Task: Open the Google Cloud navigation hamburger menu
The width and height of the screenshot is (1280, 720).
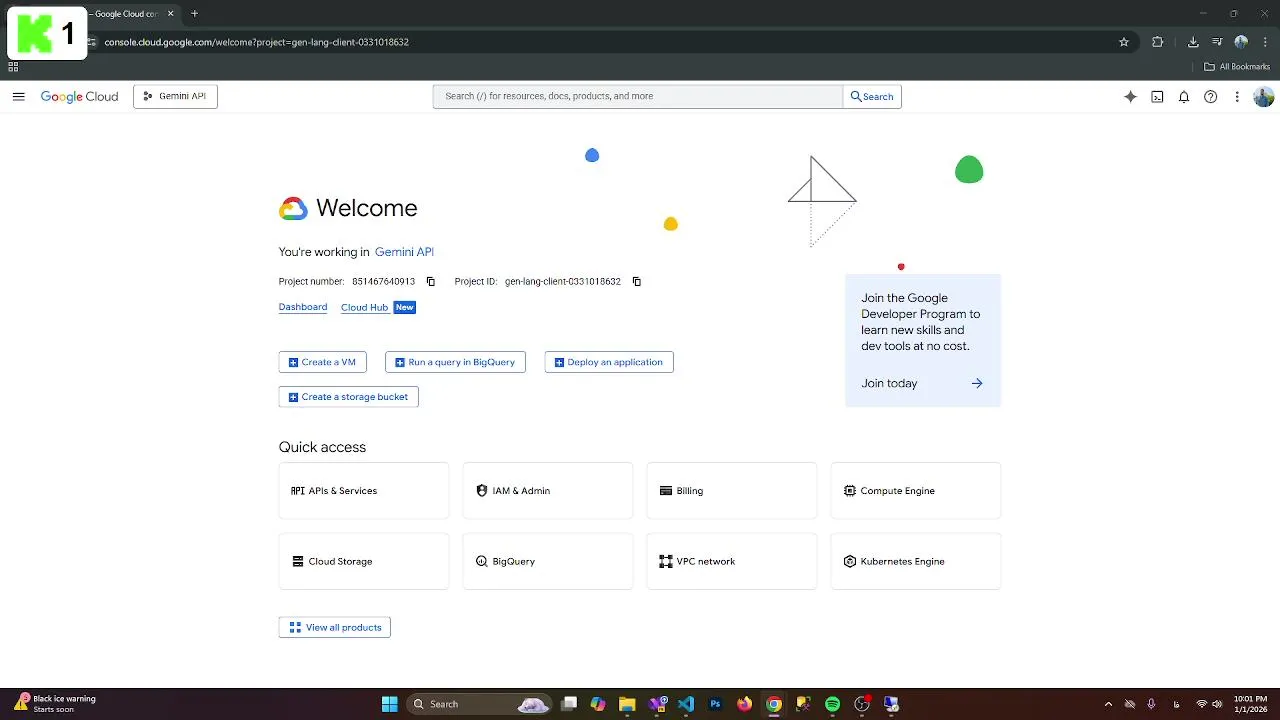Action: 18,96
